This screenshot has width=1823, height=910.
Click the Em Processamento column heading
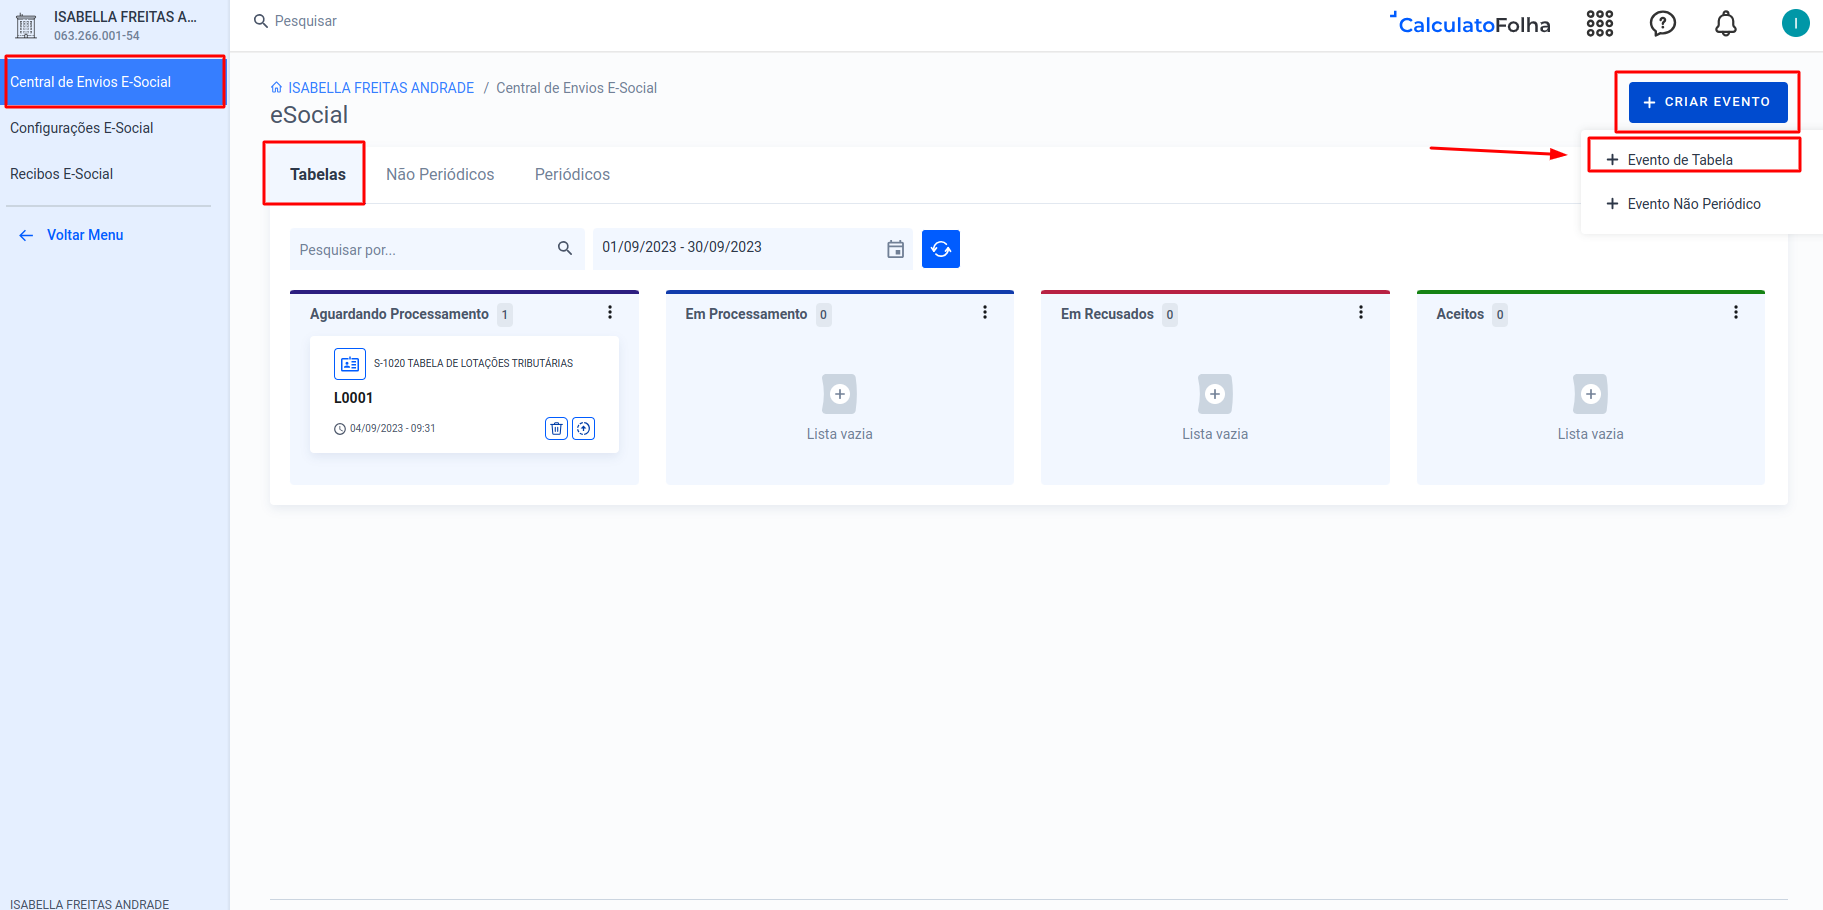[746, 314]
